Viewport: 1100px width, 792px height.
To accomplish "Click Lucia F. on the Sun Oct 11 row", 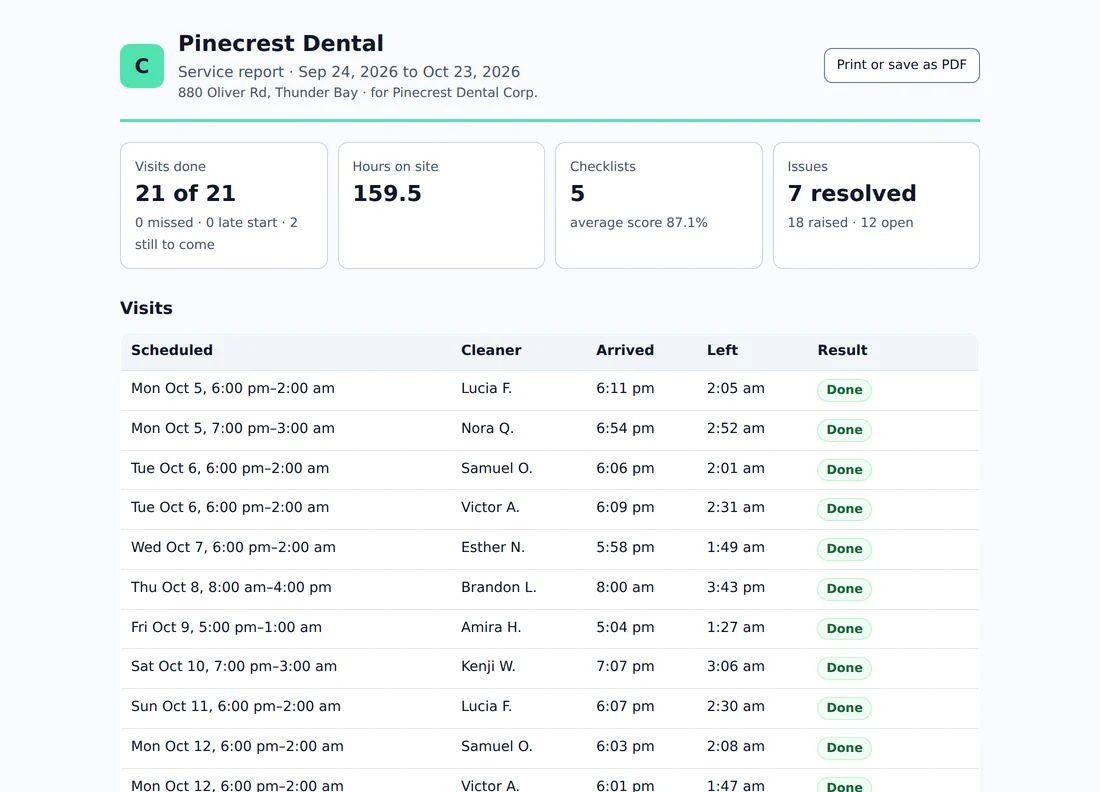I will (486, 707).
